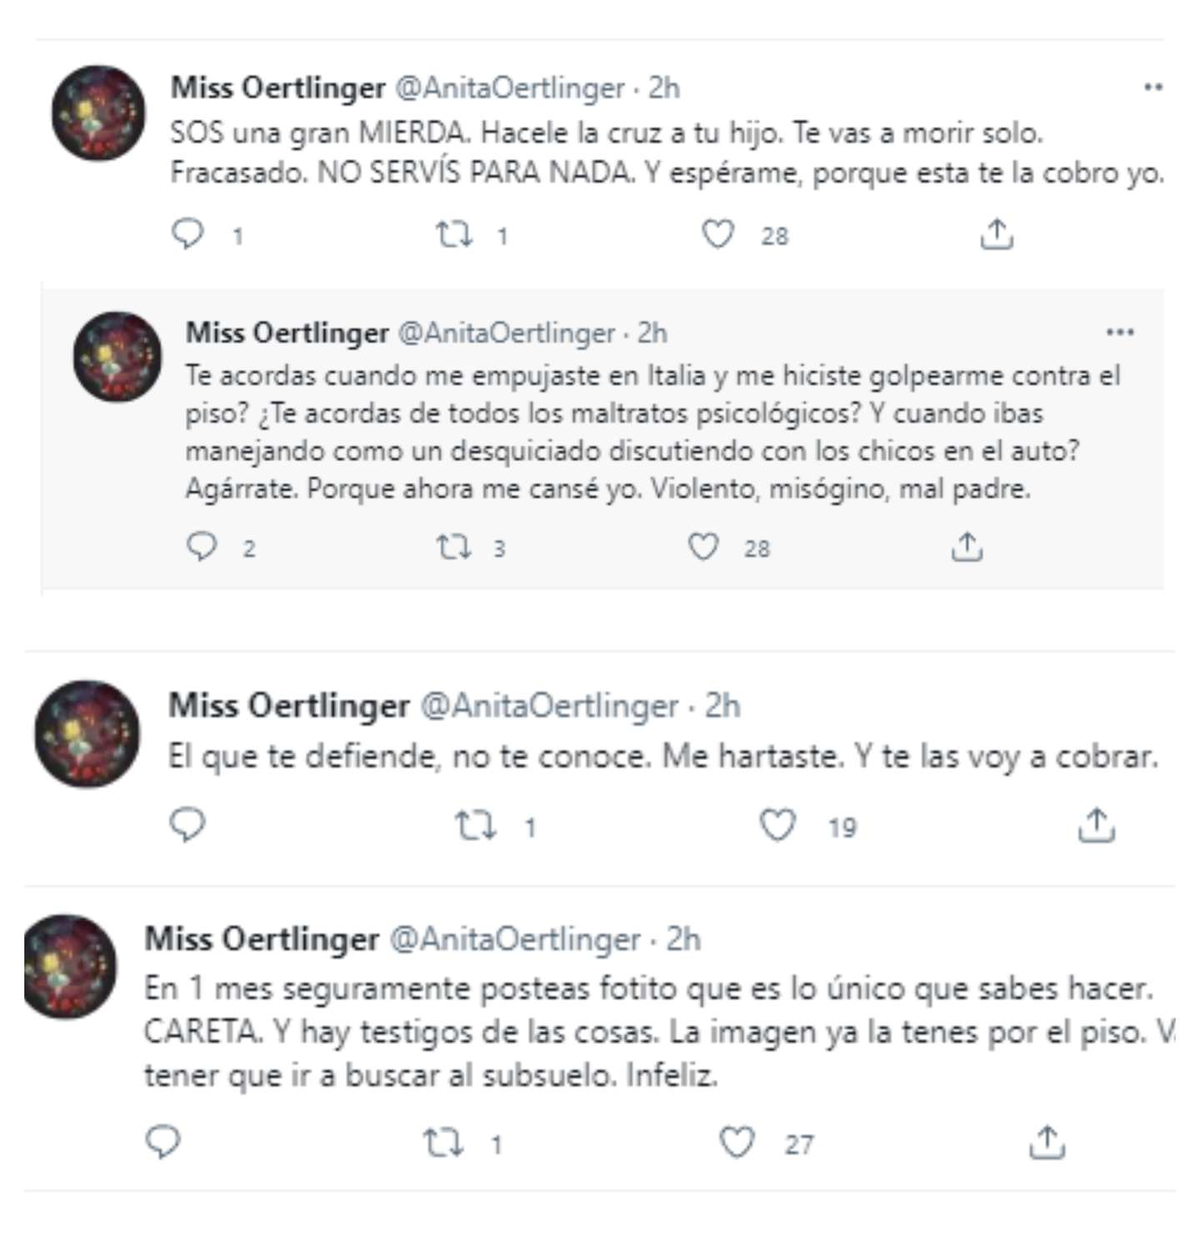Screen dimensions: 1200x1239
Task: Like the tweet with 28 likes at the top
Action: coord(718,234)
